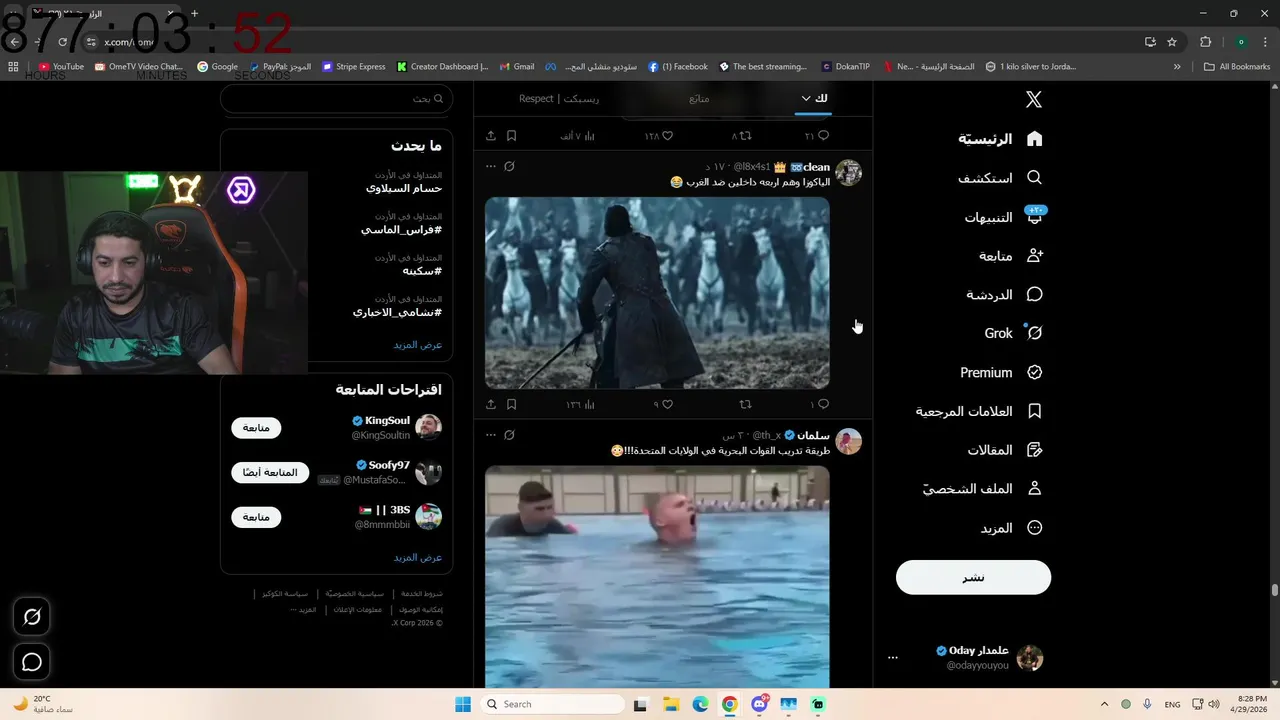Switch to the Respect | ريسبكت tab
The image size is (1280, 720).
click(559, 98)
